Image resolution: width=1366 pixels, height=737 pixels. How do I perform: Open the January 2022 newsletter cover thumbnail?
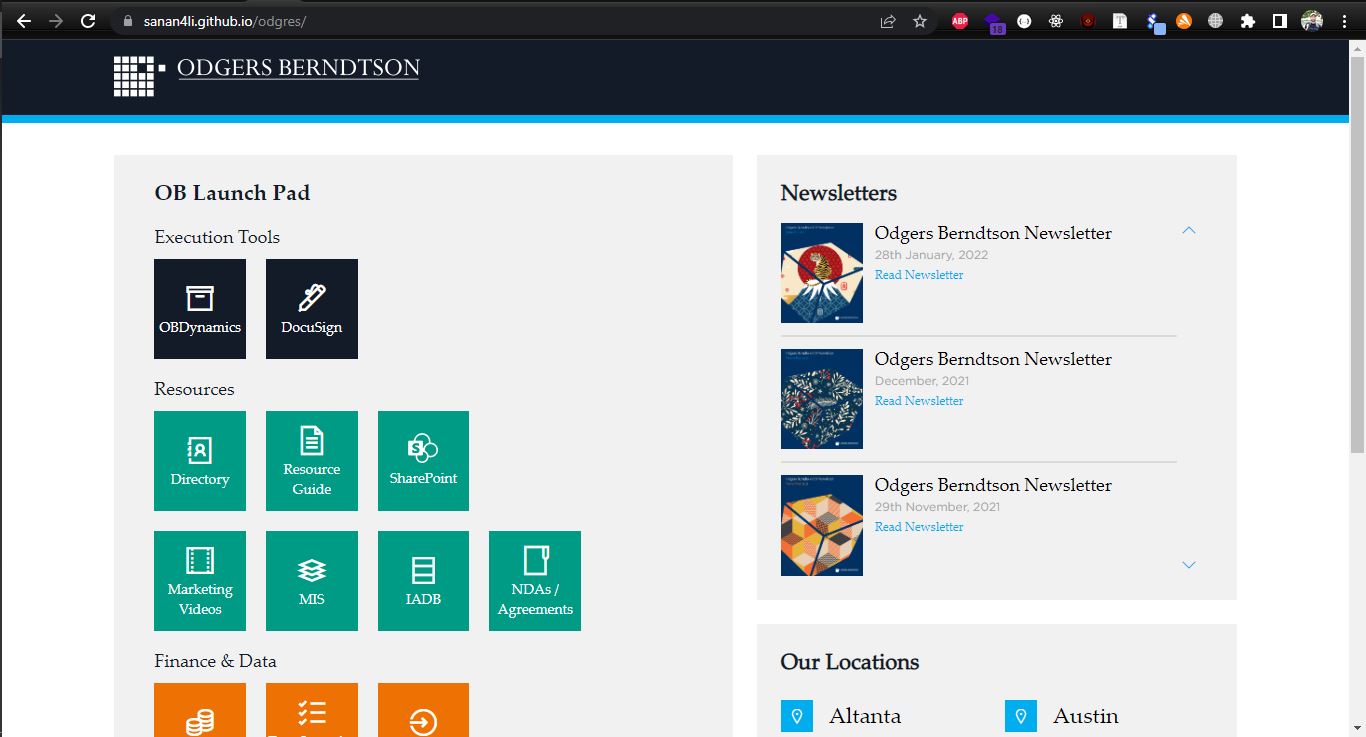tap(822, 273)
